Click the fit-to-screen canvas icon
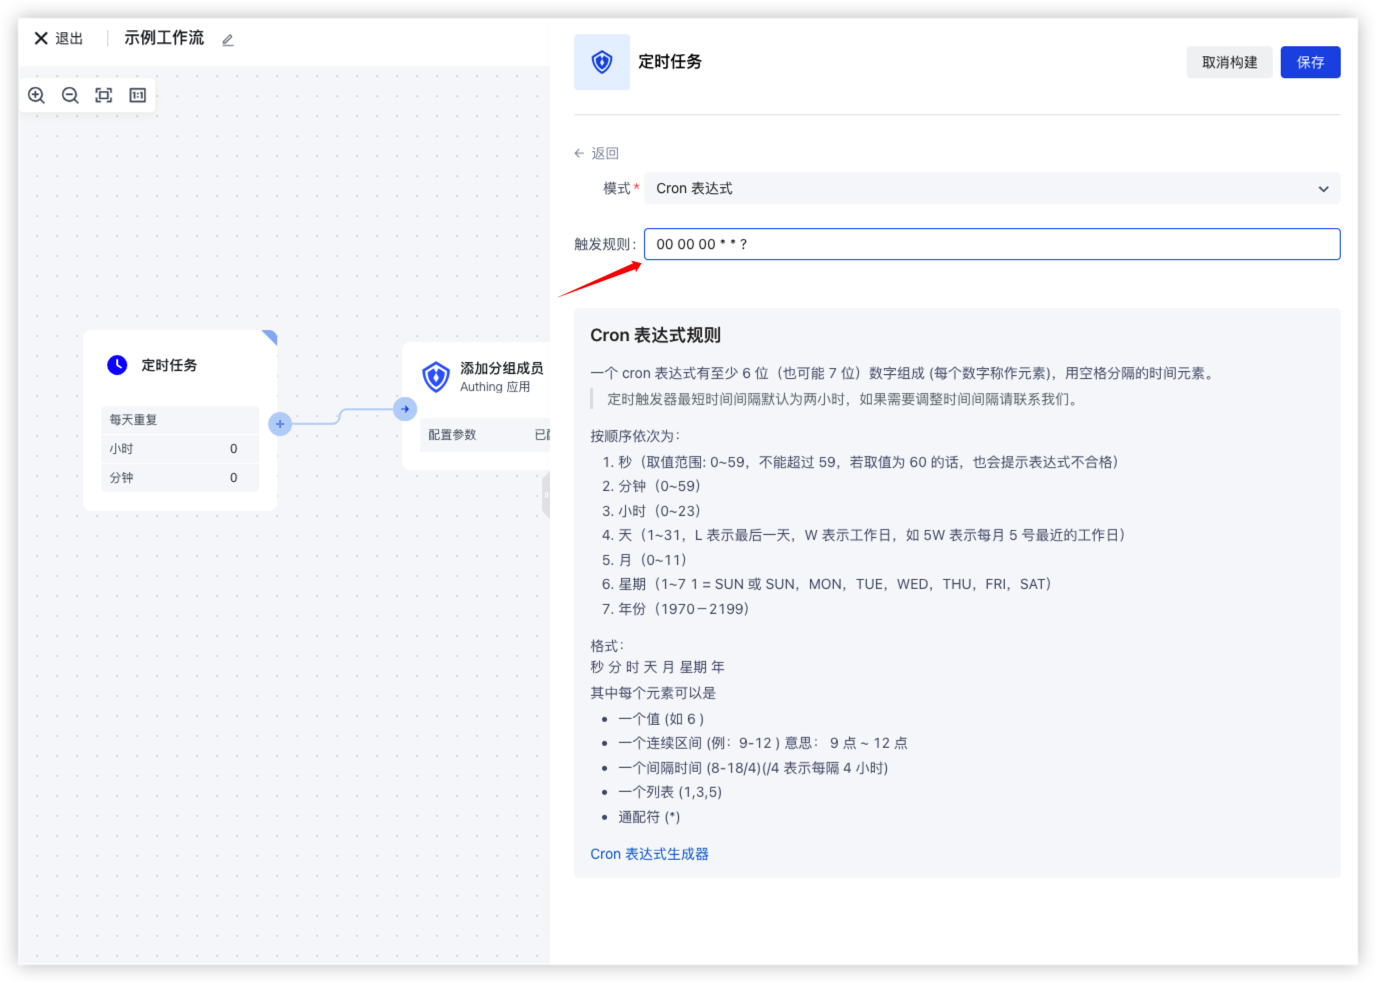This screenshot has width=1376, height=983. tap(104, 95)
